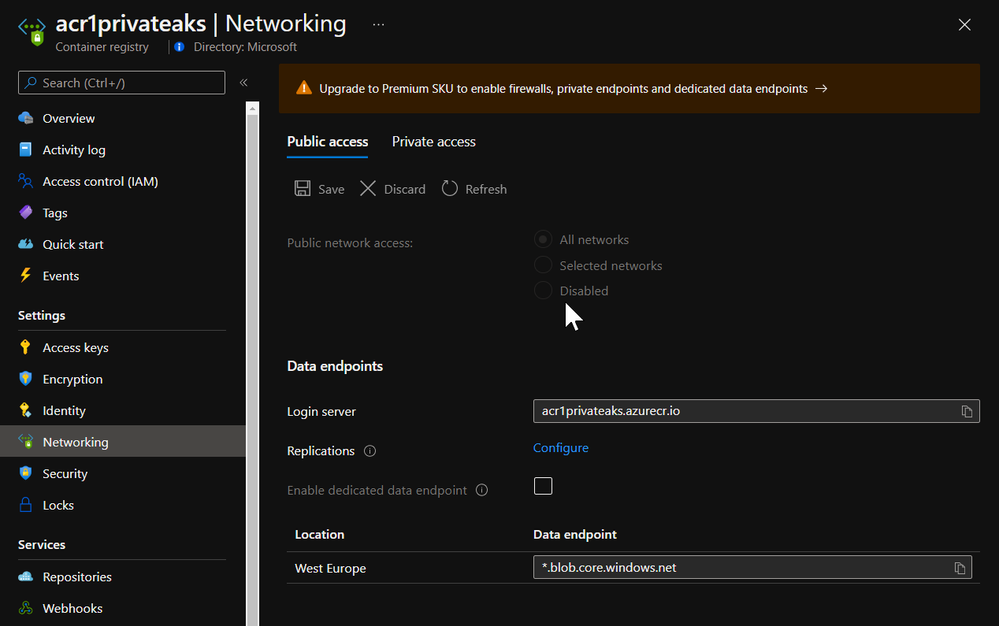Screen dimensions: 999x626
Task: Click the Events lightning bolt icon
Action: 25,275
